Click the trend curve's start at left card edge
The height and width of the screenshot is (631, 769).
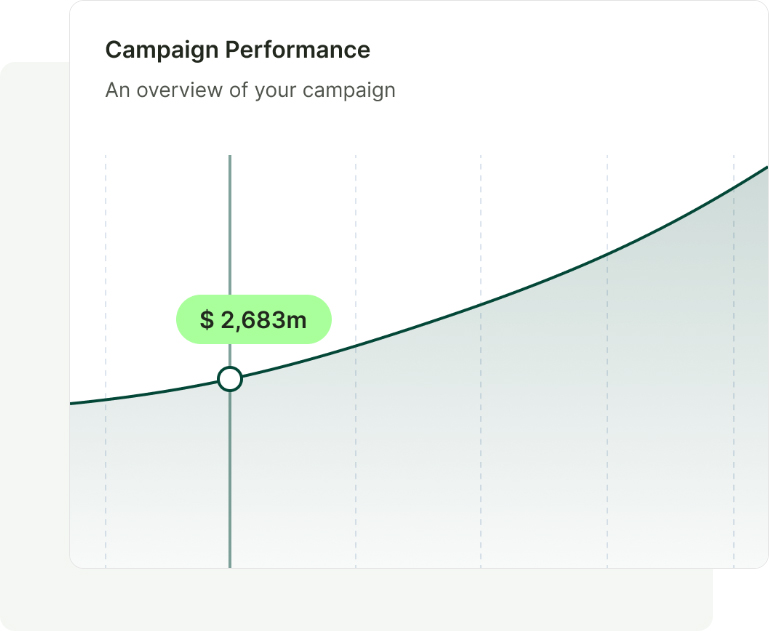pyautogui.click(x=74, y=403)
